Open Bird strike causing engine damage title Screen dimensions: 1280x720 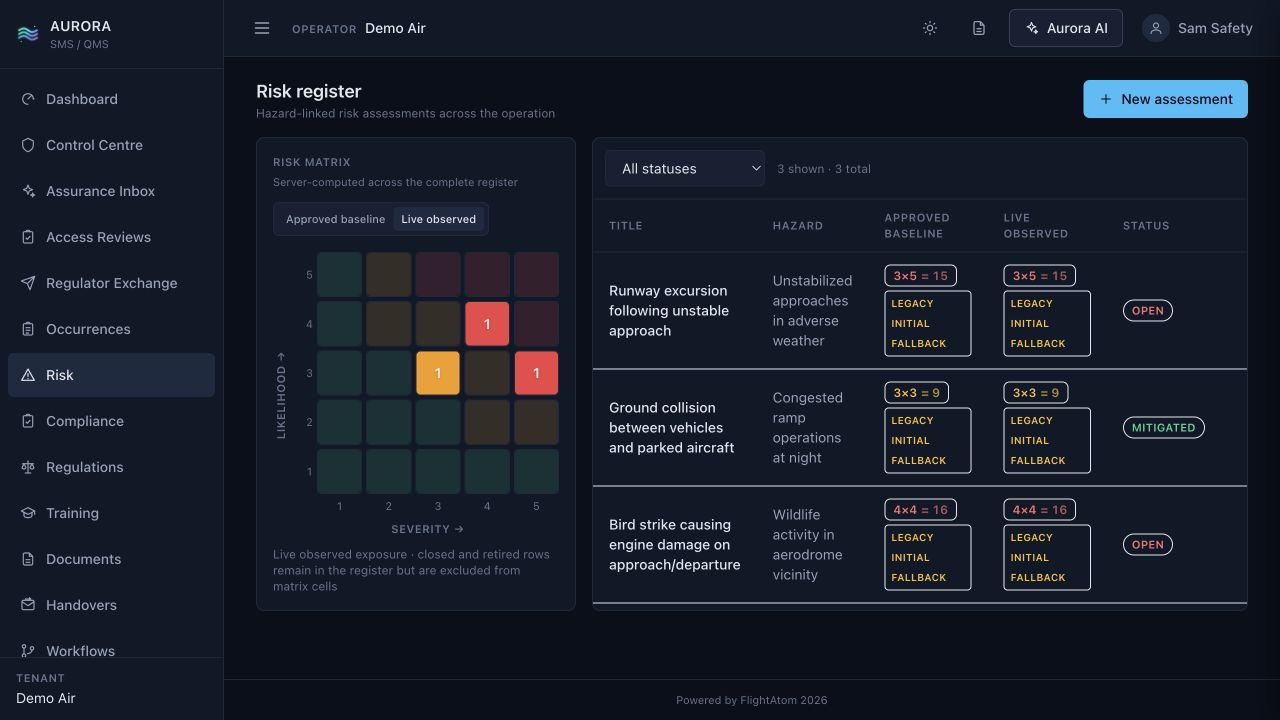point(675,545)
